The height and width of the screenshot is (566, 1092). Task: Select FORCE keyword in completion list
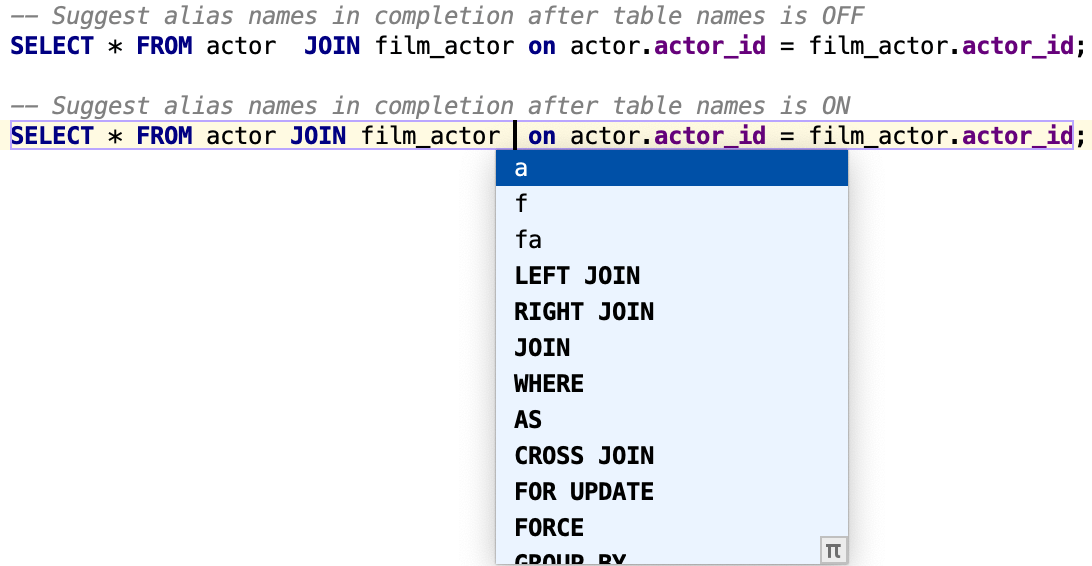[671, 528]
